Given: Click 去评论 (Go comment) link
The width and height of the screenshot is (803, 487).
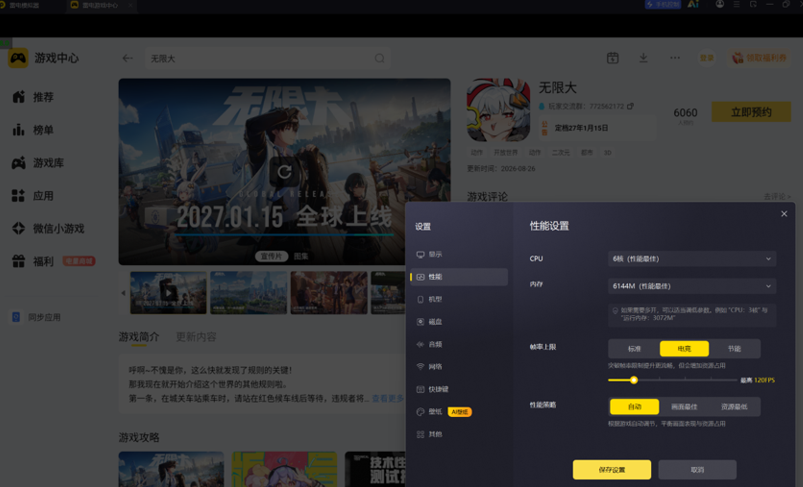Looking at the screenshot, I should (x=777, y=197).
